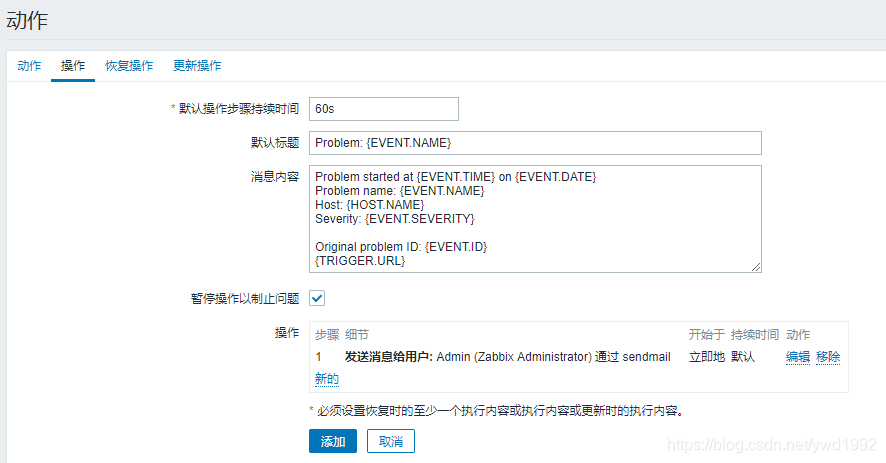
Task: Click the 新的 link to add an operation
Action: tap(327, 379)
